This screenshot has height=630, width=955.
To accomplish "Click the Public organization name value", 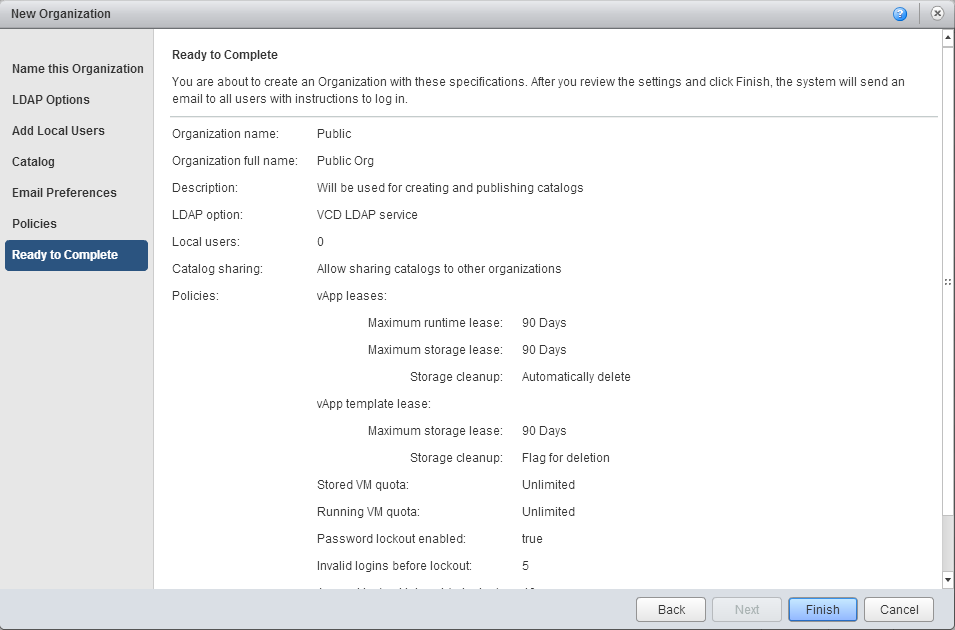I will point(334,133).
